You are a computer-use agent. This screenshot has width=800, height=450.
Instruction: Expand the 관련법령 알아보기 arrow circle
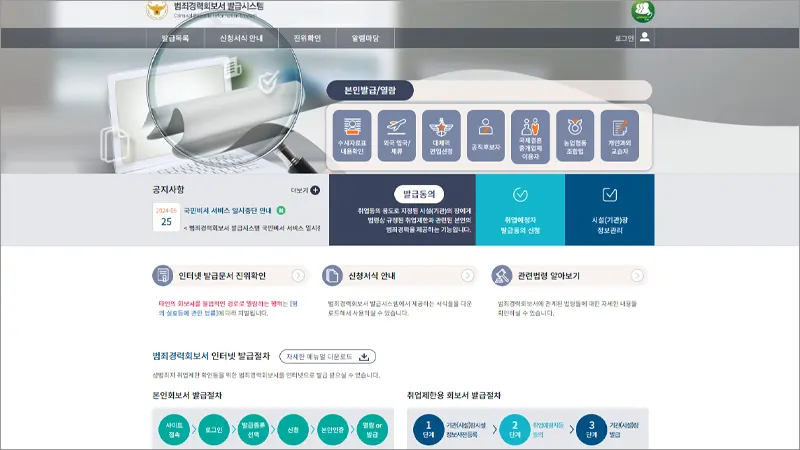point(637,276)
